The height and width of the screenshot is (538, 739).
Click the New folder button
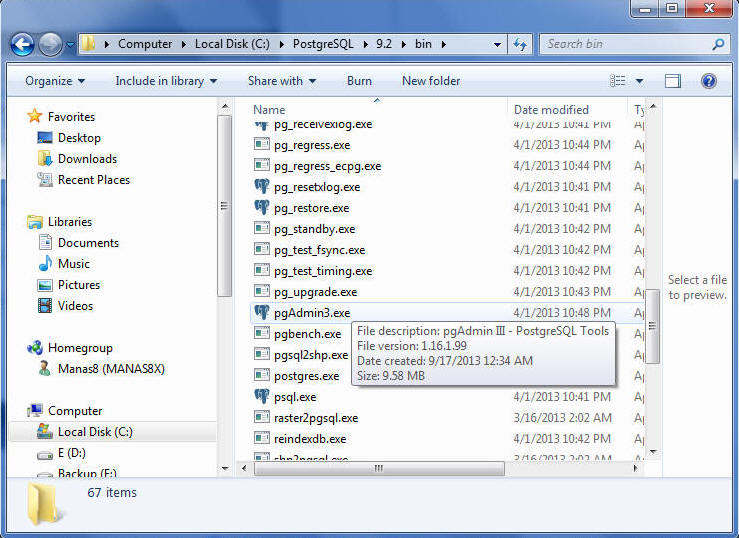(x=431, y=81)
